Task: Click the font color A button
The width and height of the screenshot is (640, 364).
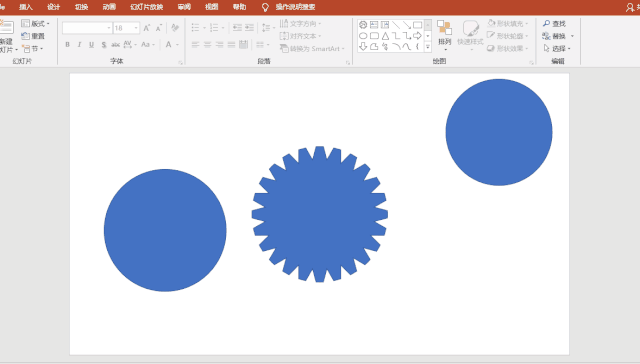Action: [x=169, y=44]
